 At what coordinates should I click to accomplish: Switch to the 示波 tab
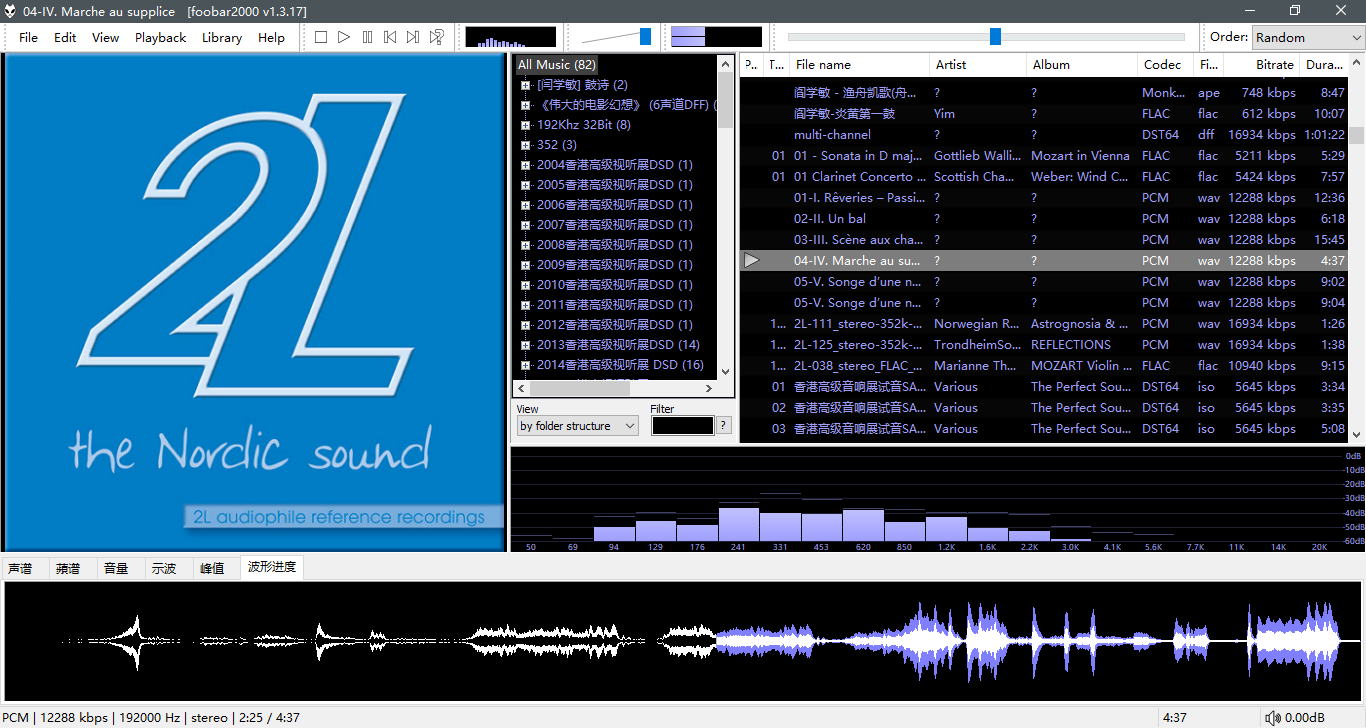pos(164,568)
